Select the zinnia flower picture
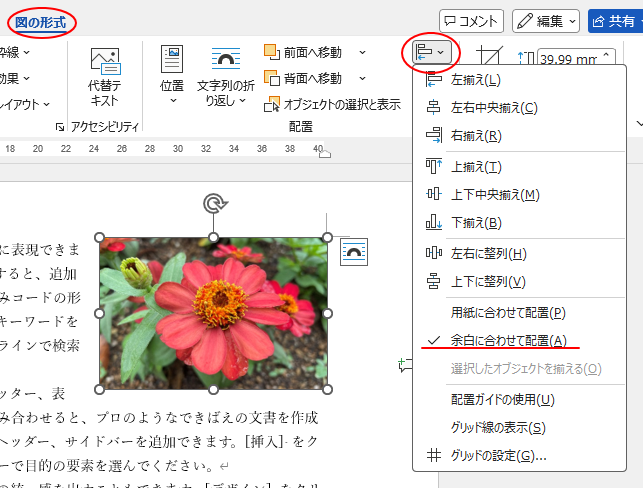 pos(213,313)
